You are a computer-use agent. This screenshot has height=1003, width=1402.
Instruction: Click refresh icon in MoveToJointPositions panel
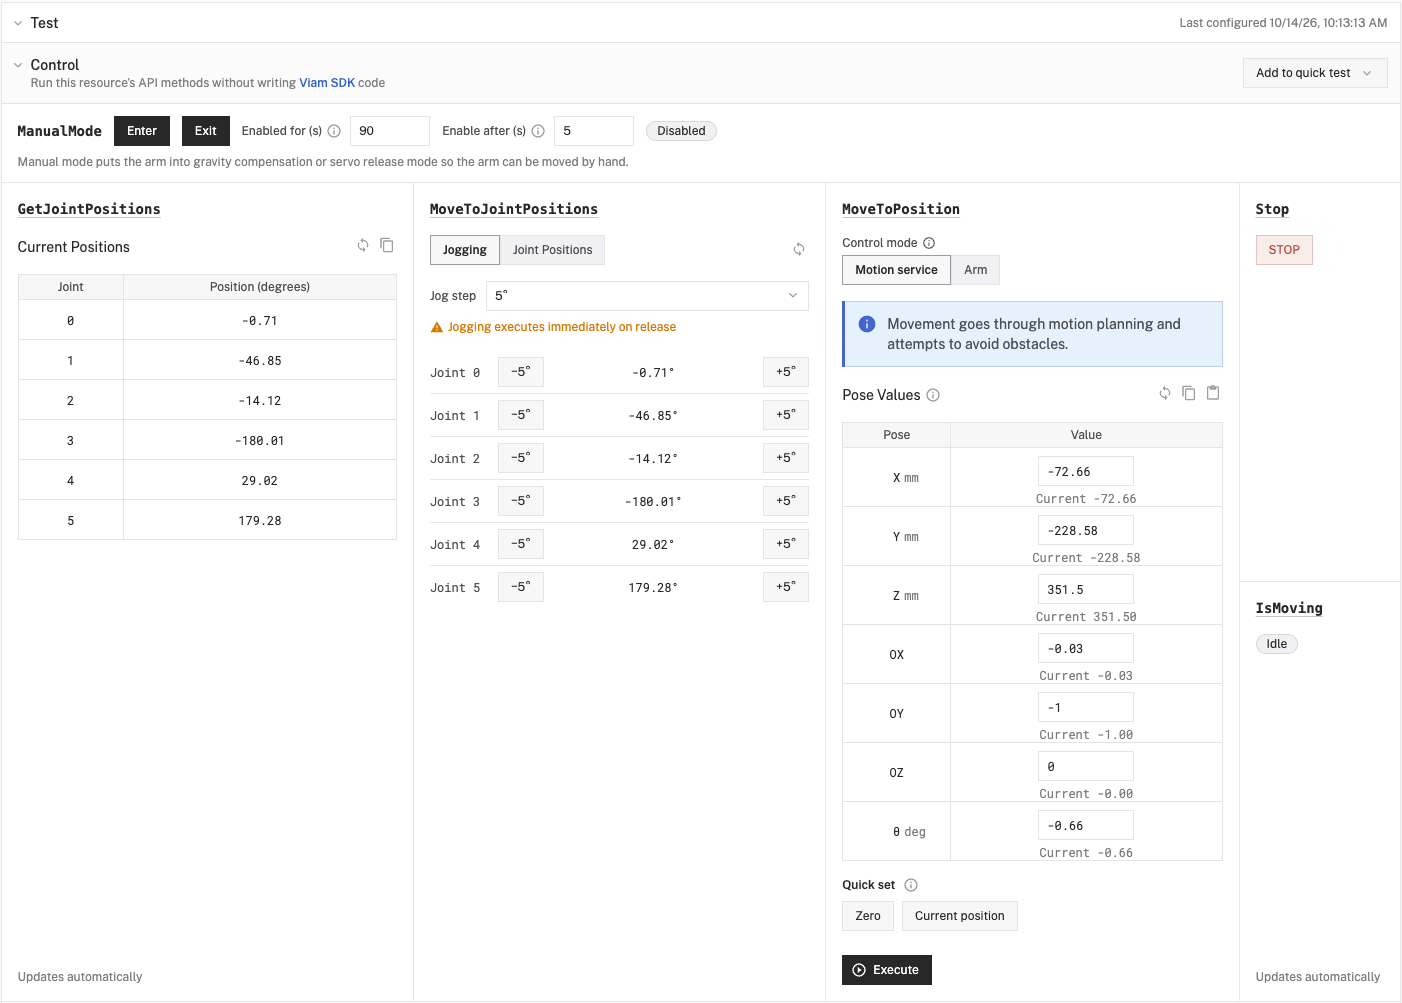pyautogui.click(x=799, y=249)
